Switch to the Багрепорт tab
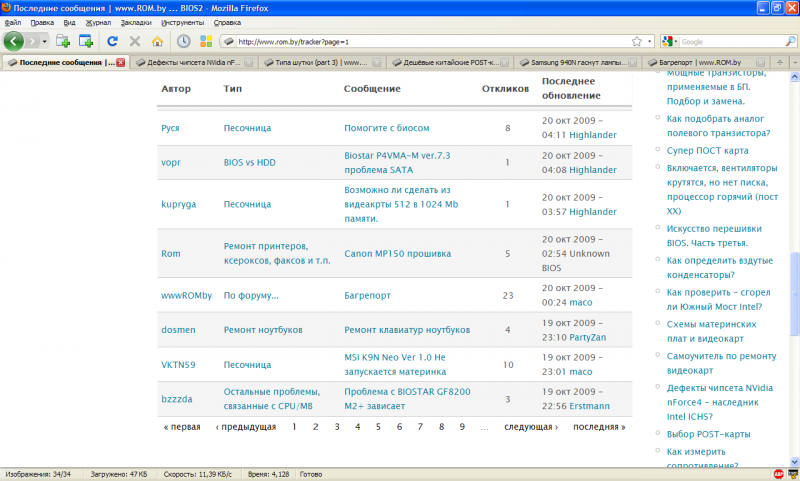 705,62
